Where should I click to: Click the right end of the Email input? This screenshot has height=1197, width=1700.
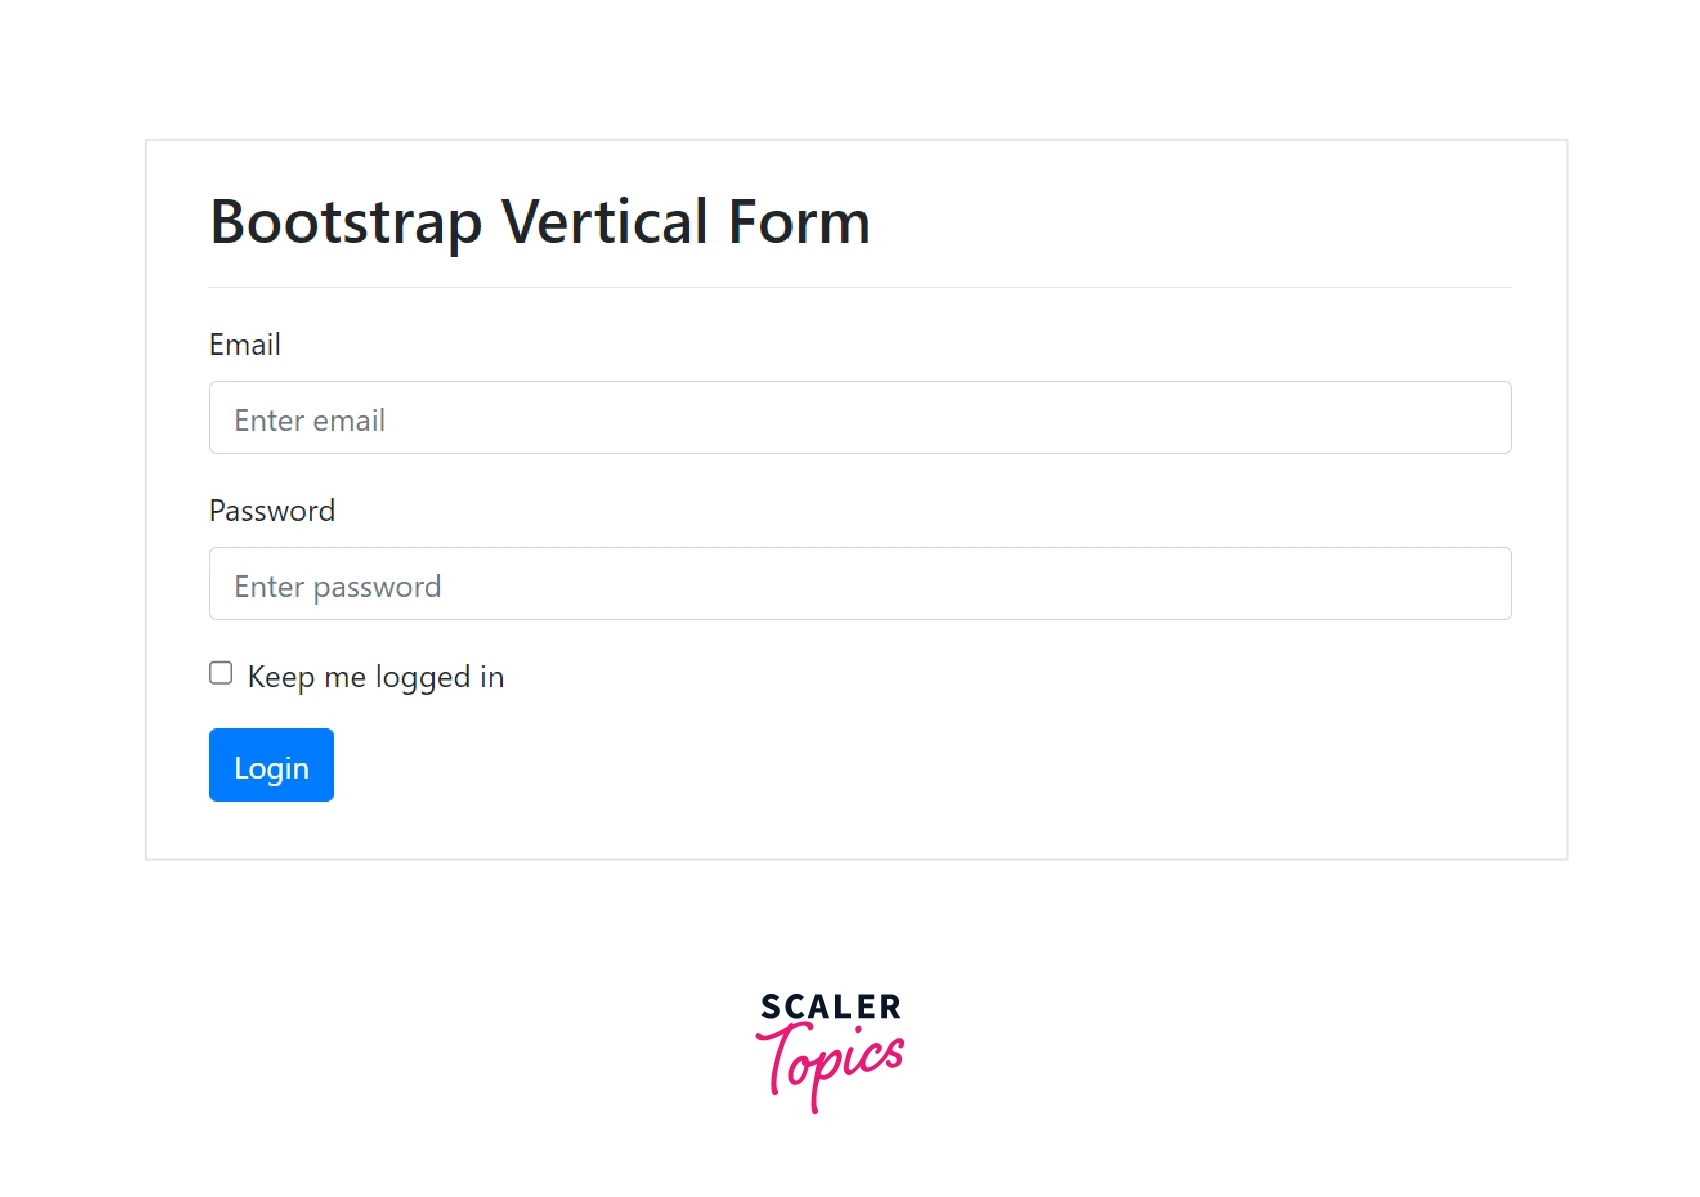(1480, 418)
